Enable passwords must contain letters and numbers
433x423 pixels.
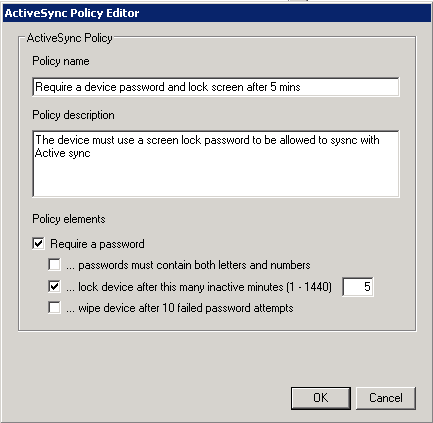pos(54,265)
